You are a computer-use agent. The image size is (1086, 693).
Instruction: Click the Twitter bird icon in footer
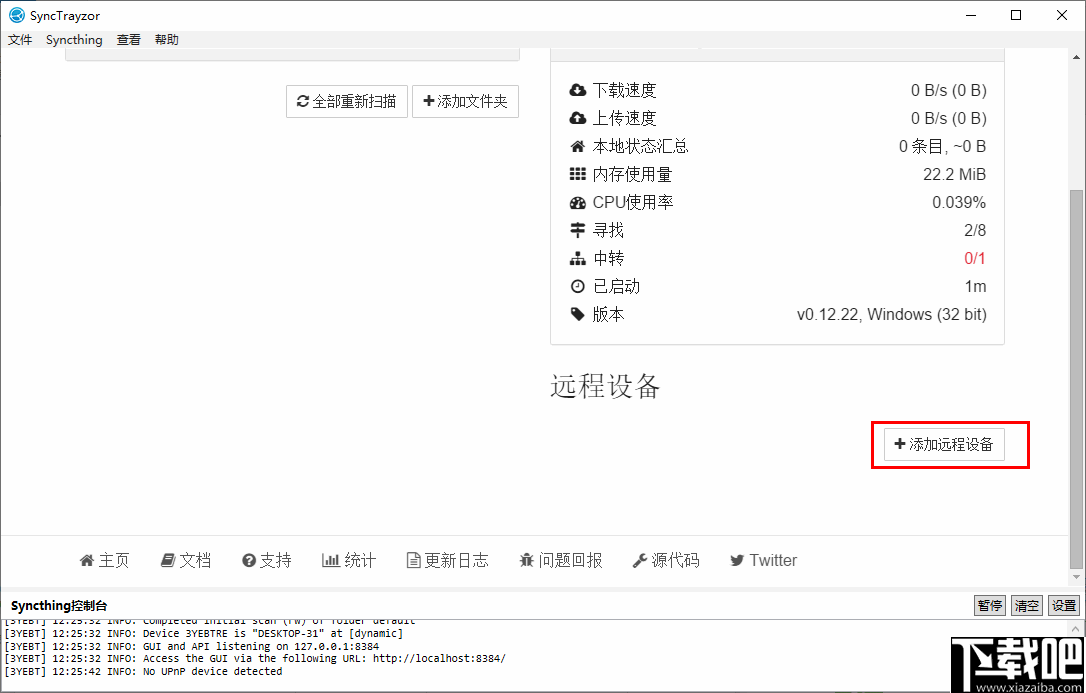737,560
